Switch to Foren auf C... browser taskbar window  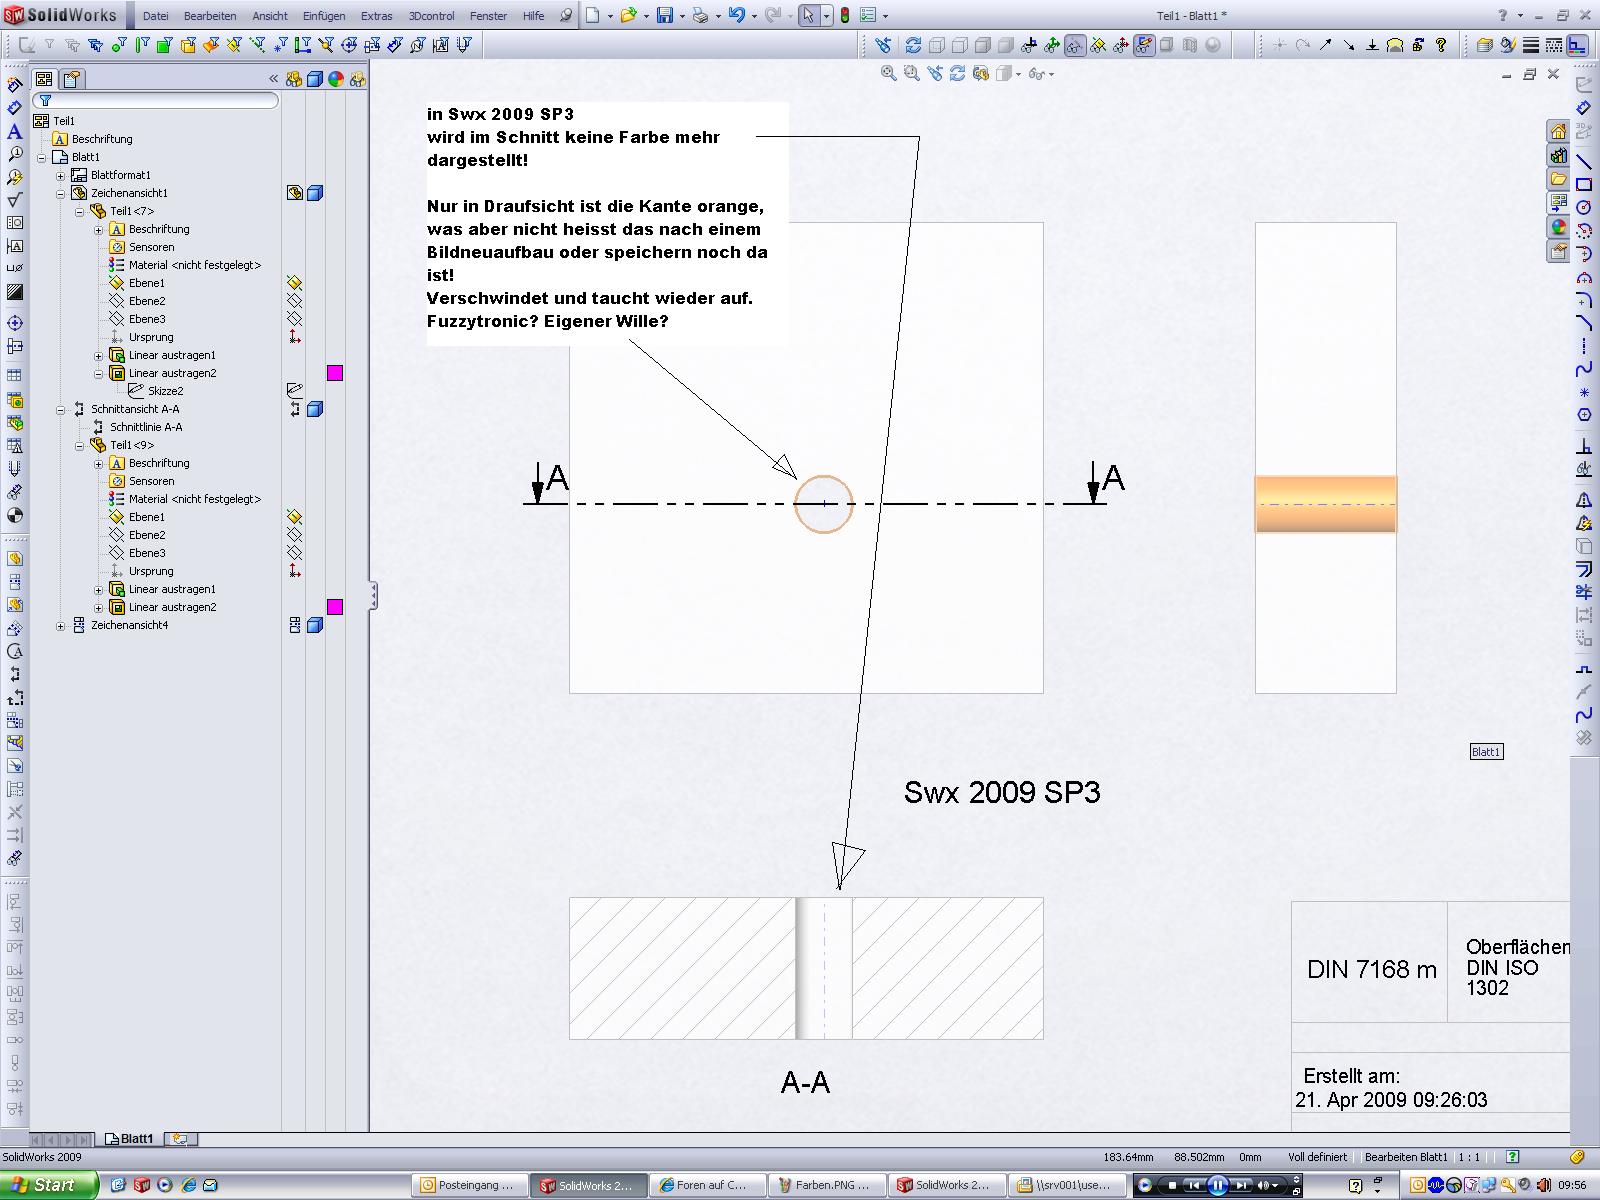[709, 1185]
